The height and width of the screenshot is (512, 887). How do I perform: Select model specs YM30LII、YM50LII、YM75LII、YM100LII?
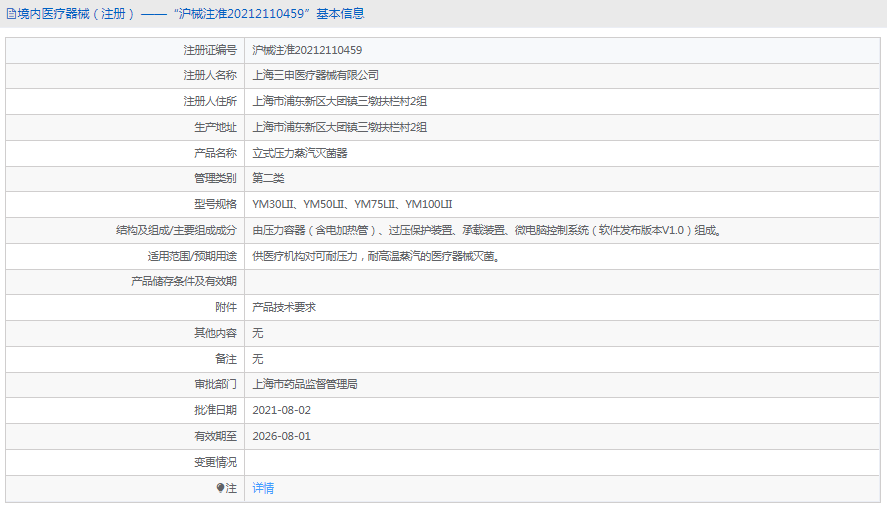pyautogui.click(x=352, y=204)
